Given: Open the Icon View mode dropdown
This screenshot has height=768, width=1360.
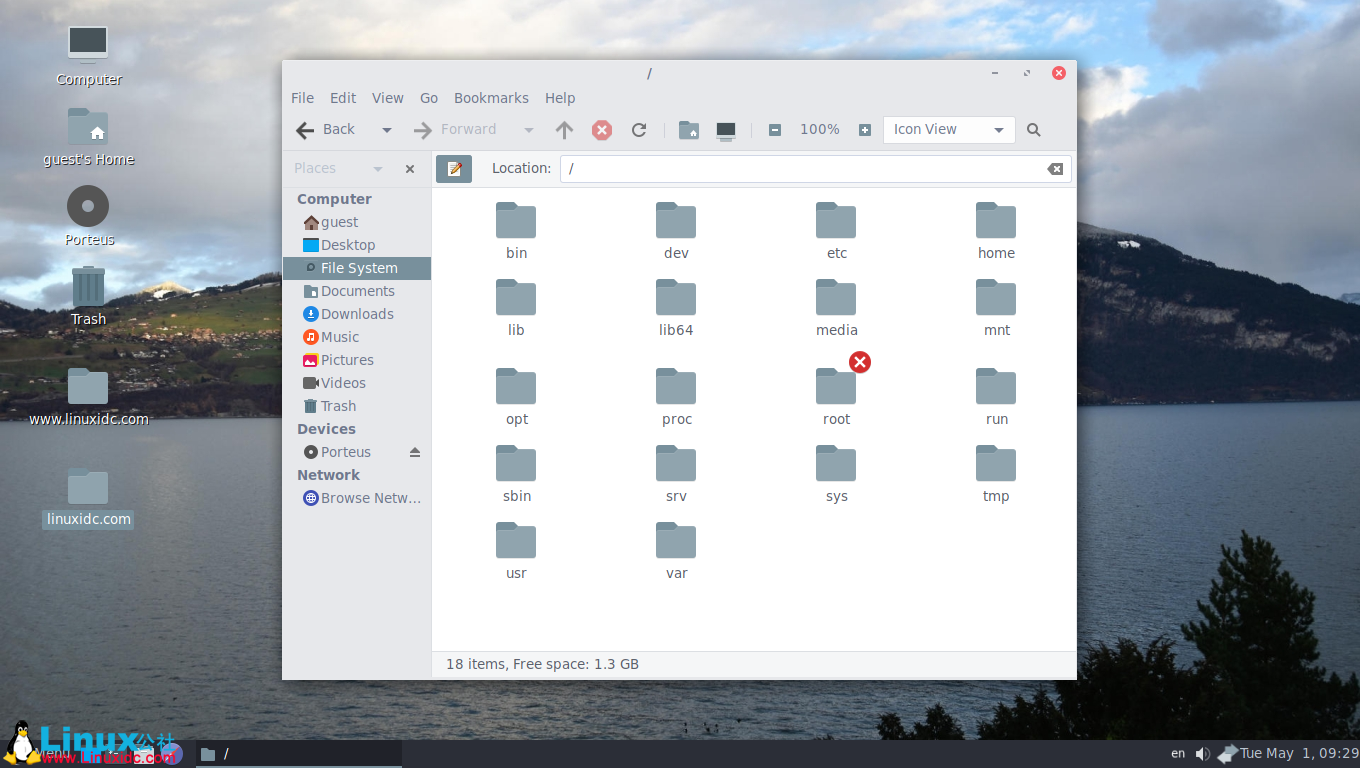Looking at the screenshot, I should point(949,130).
